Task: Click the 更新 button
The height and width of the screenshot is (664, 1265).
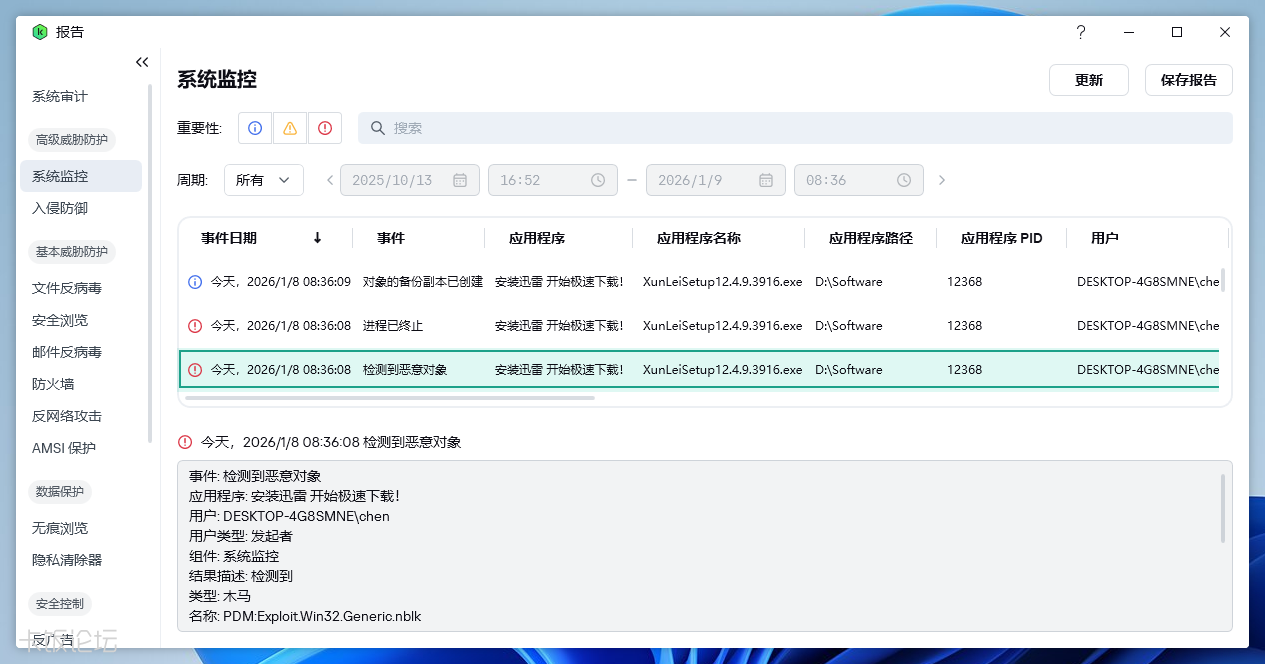Action: [1088, 80]
